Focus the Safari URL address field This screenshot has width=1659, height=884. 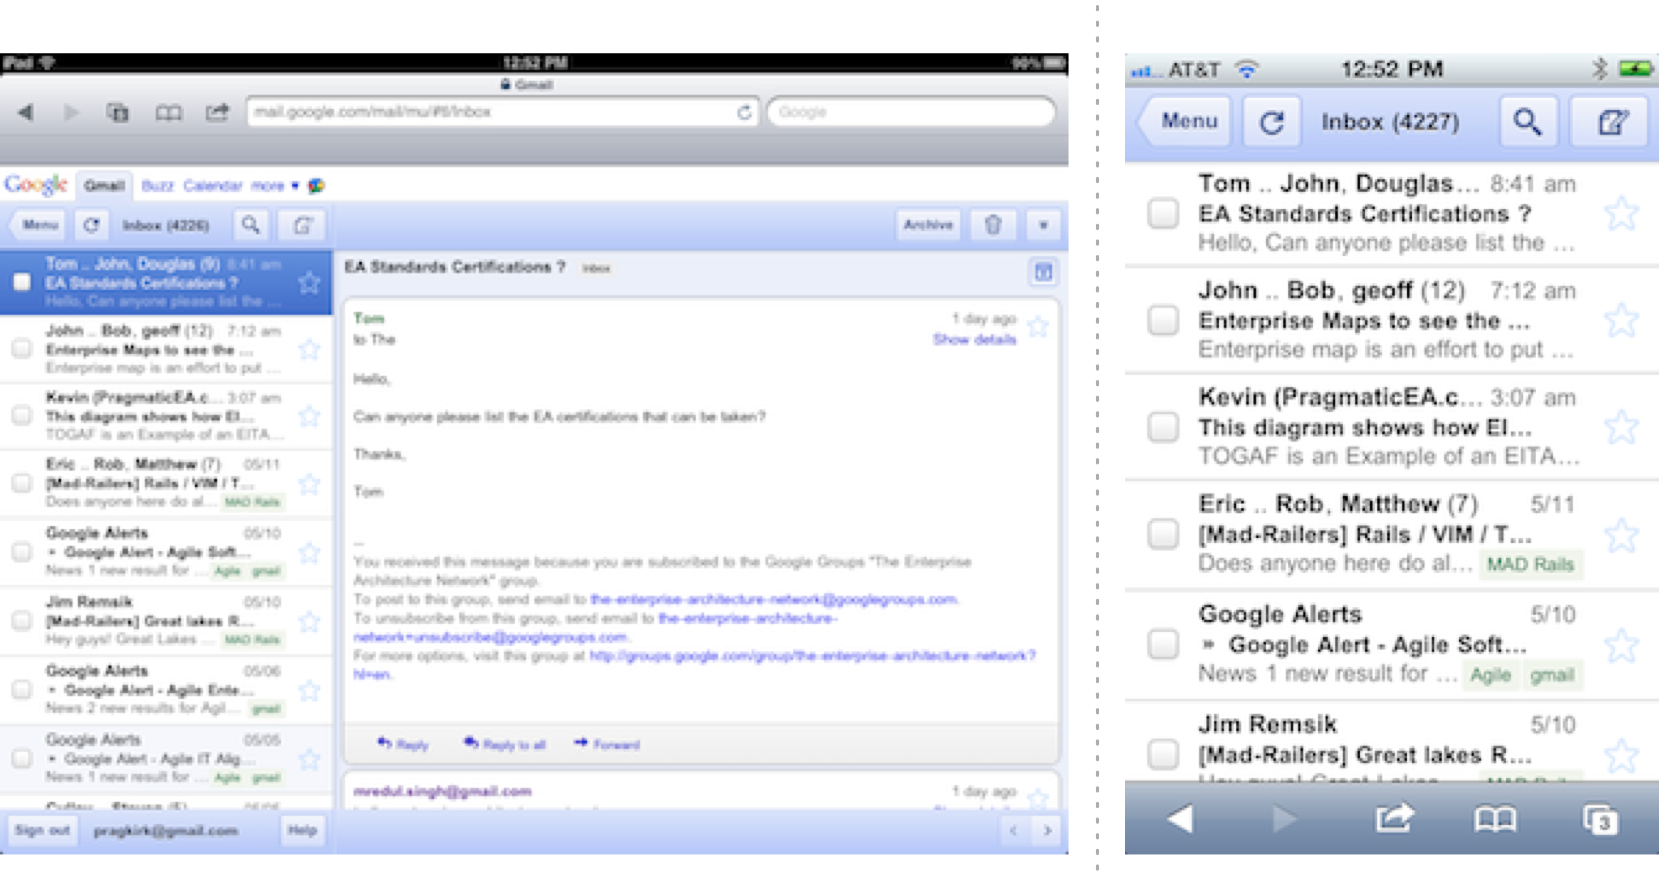click(503, 112)
